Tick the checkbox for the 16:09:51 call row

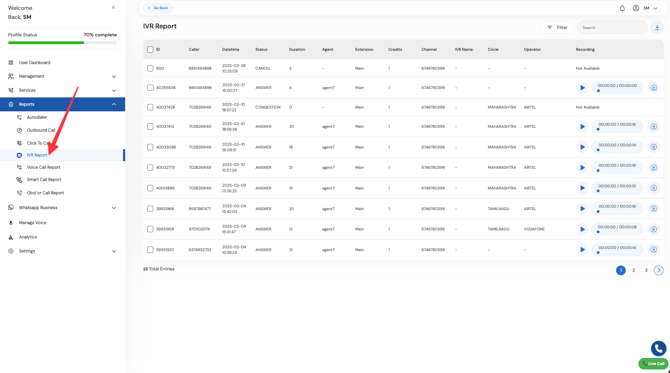click(x=150, y=147)
